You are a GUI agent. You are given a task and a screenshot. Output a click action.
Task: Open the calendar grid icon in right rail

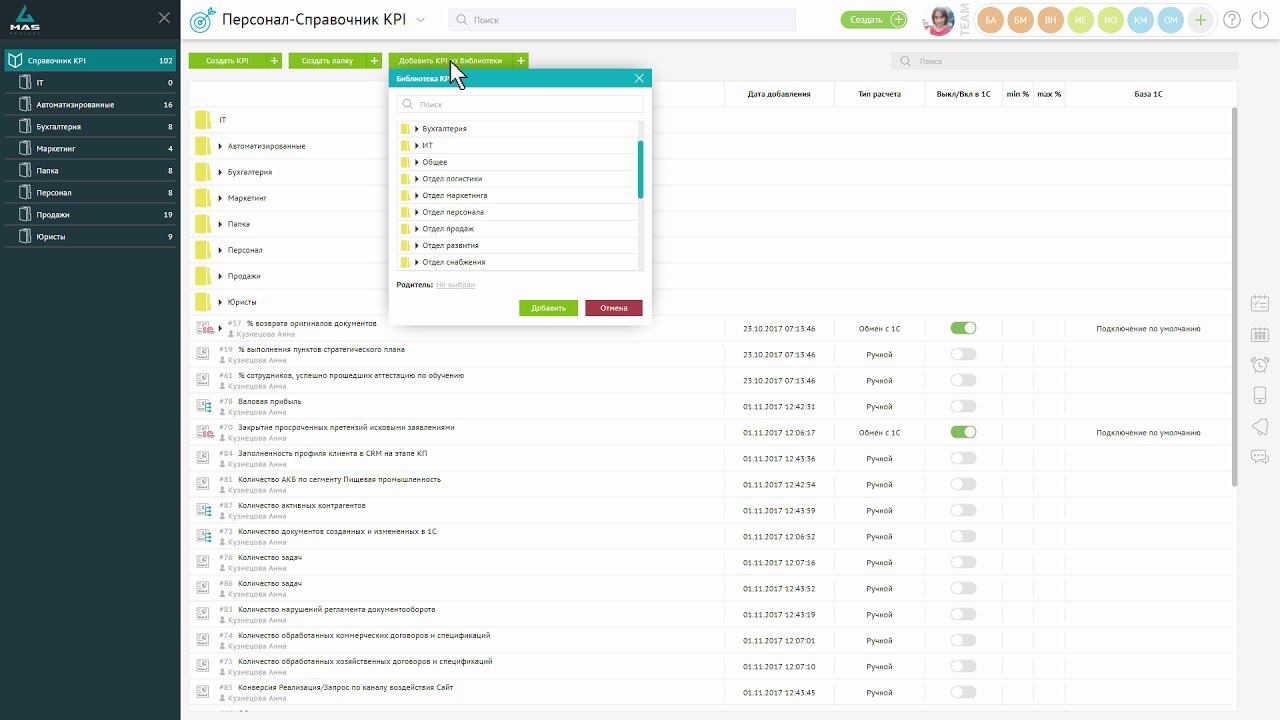1260,334
